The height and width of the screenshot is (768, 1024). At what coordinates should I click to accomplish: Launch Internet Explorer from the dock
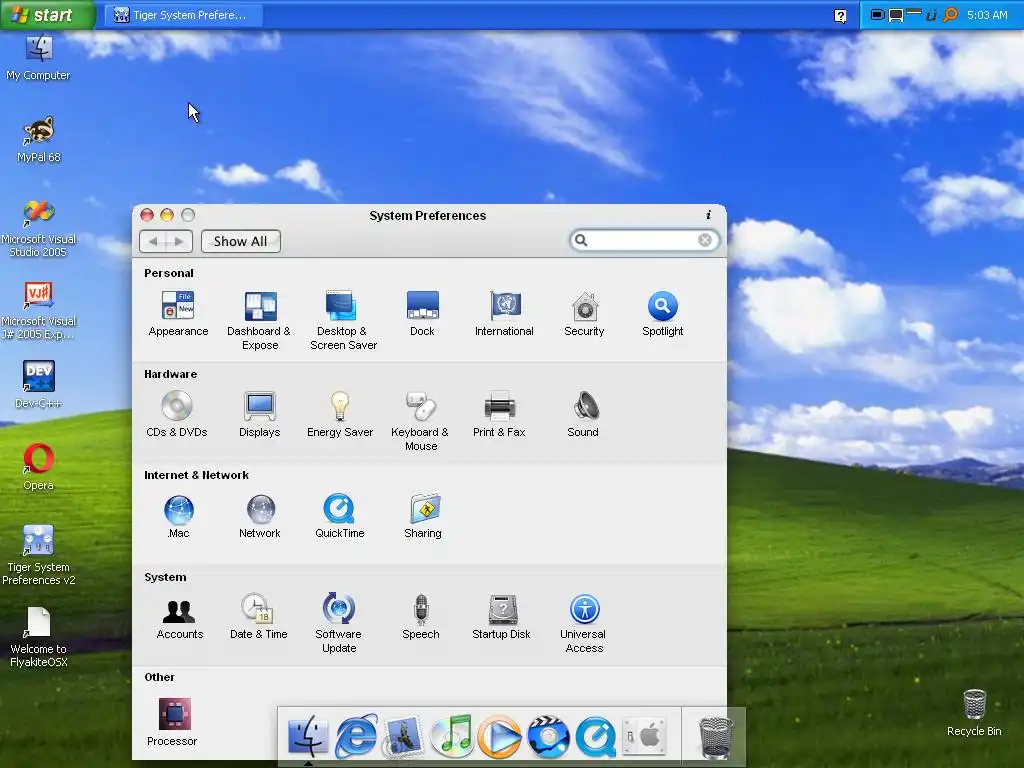pyautogui.click(x=356, y=736)
